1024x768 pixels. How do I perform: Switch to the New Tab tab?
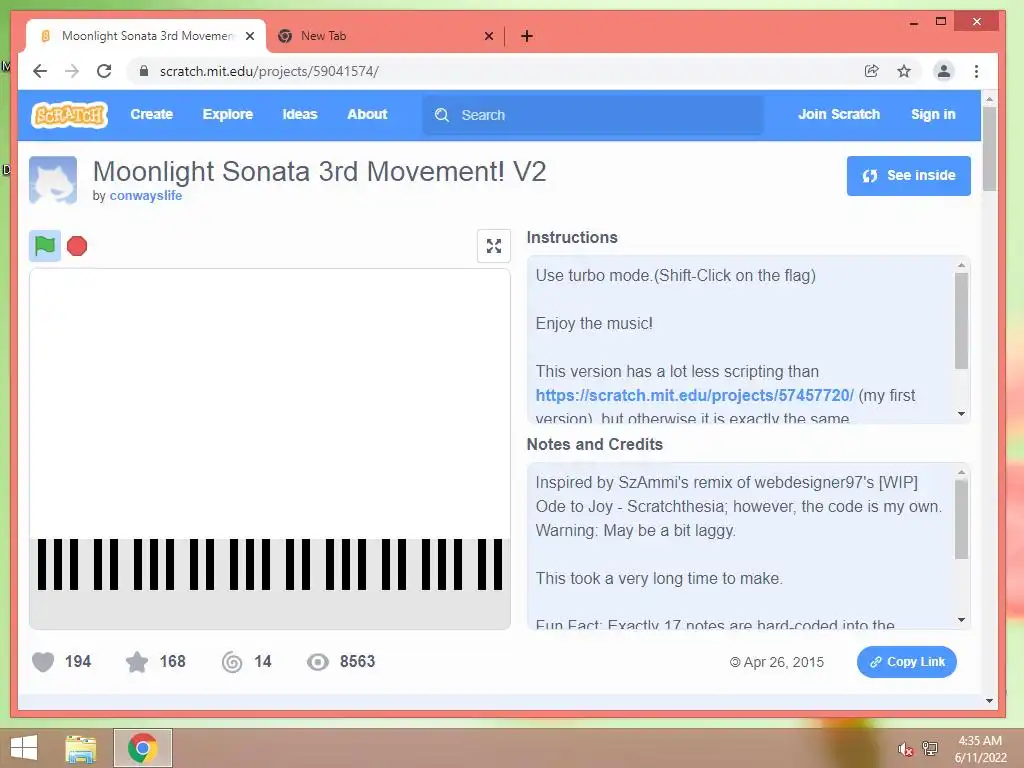pos(385,36)
